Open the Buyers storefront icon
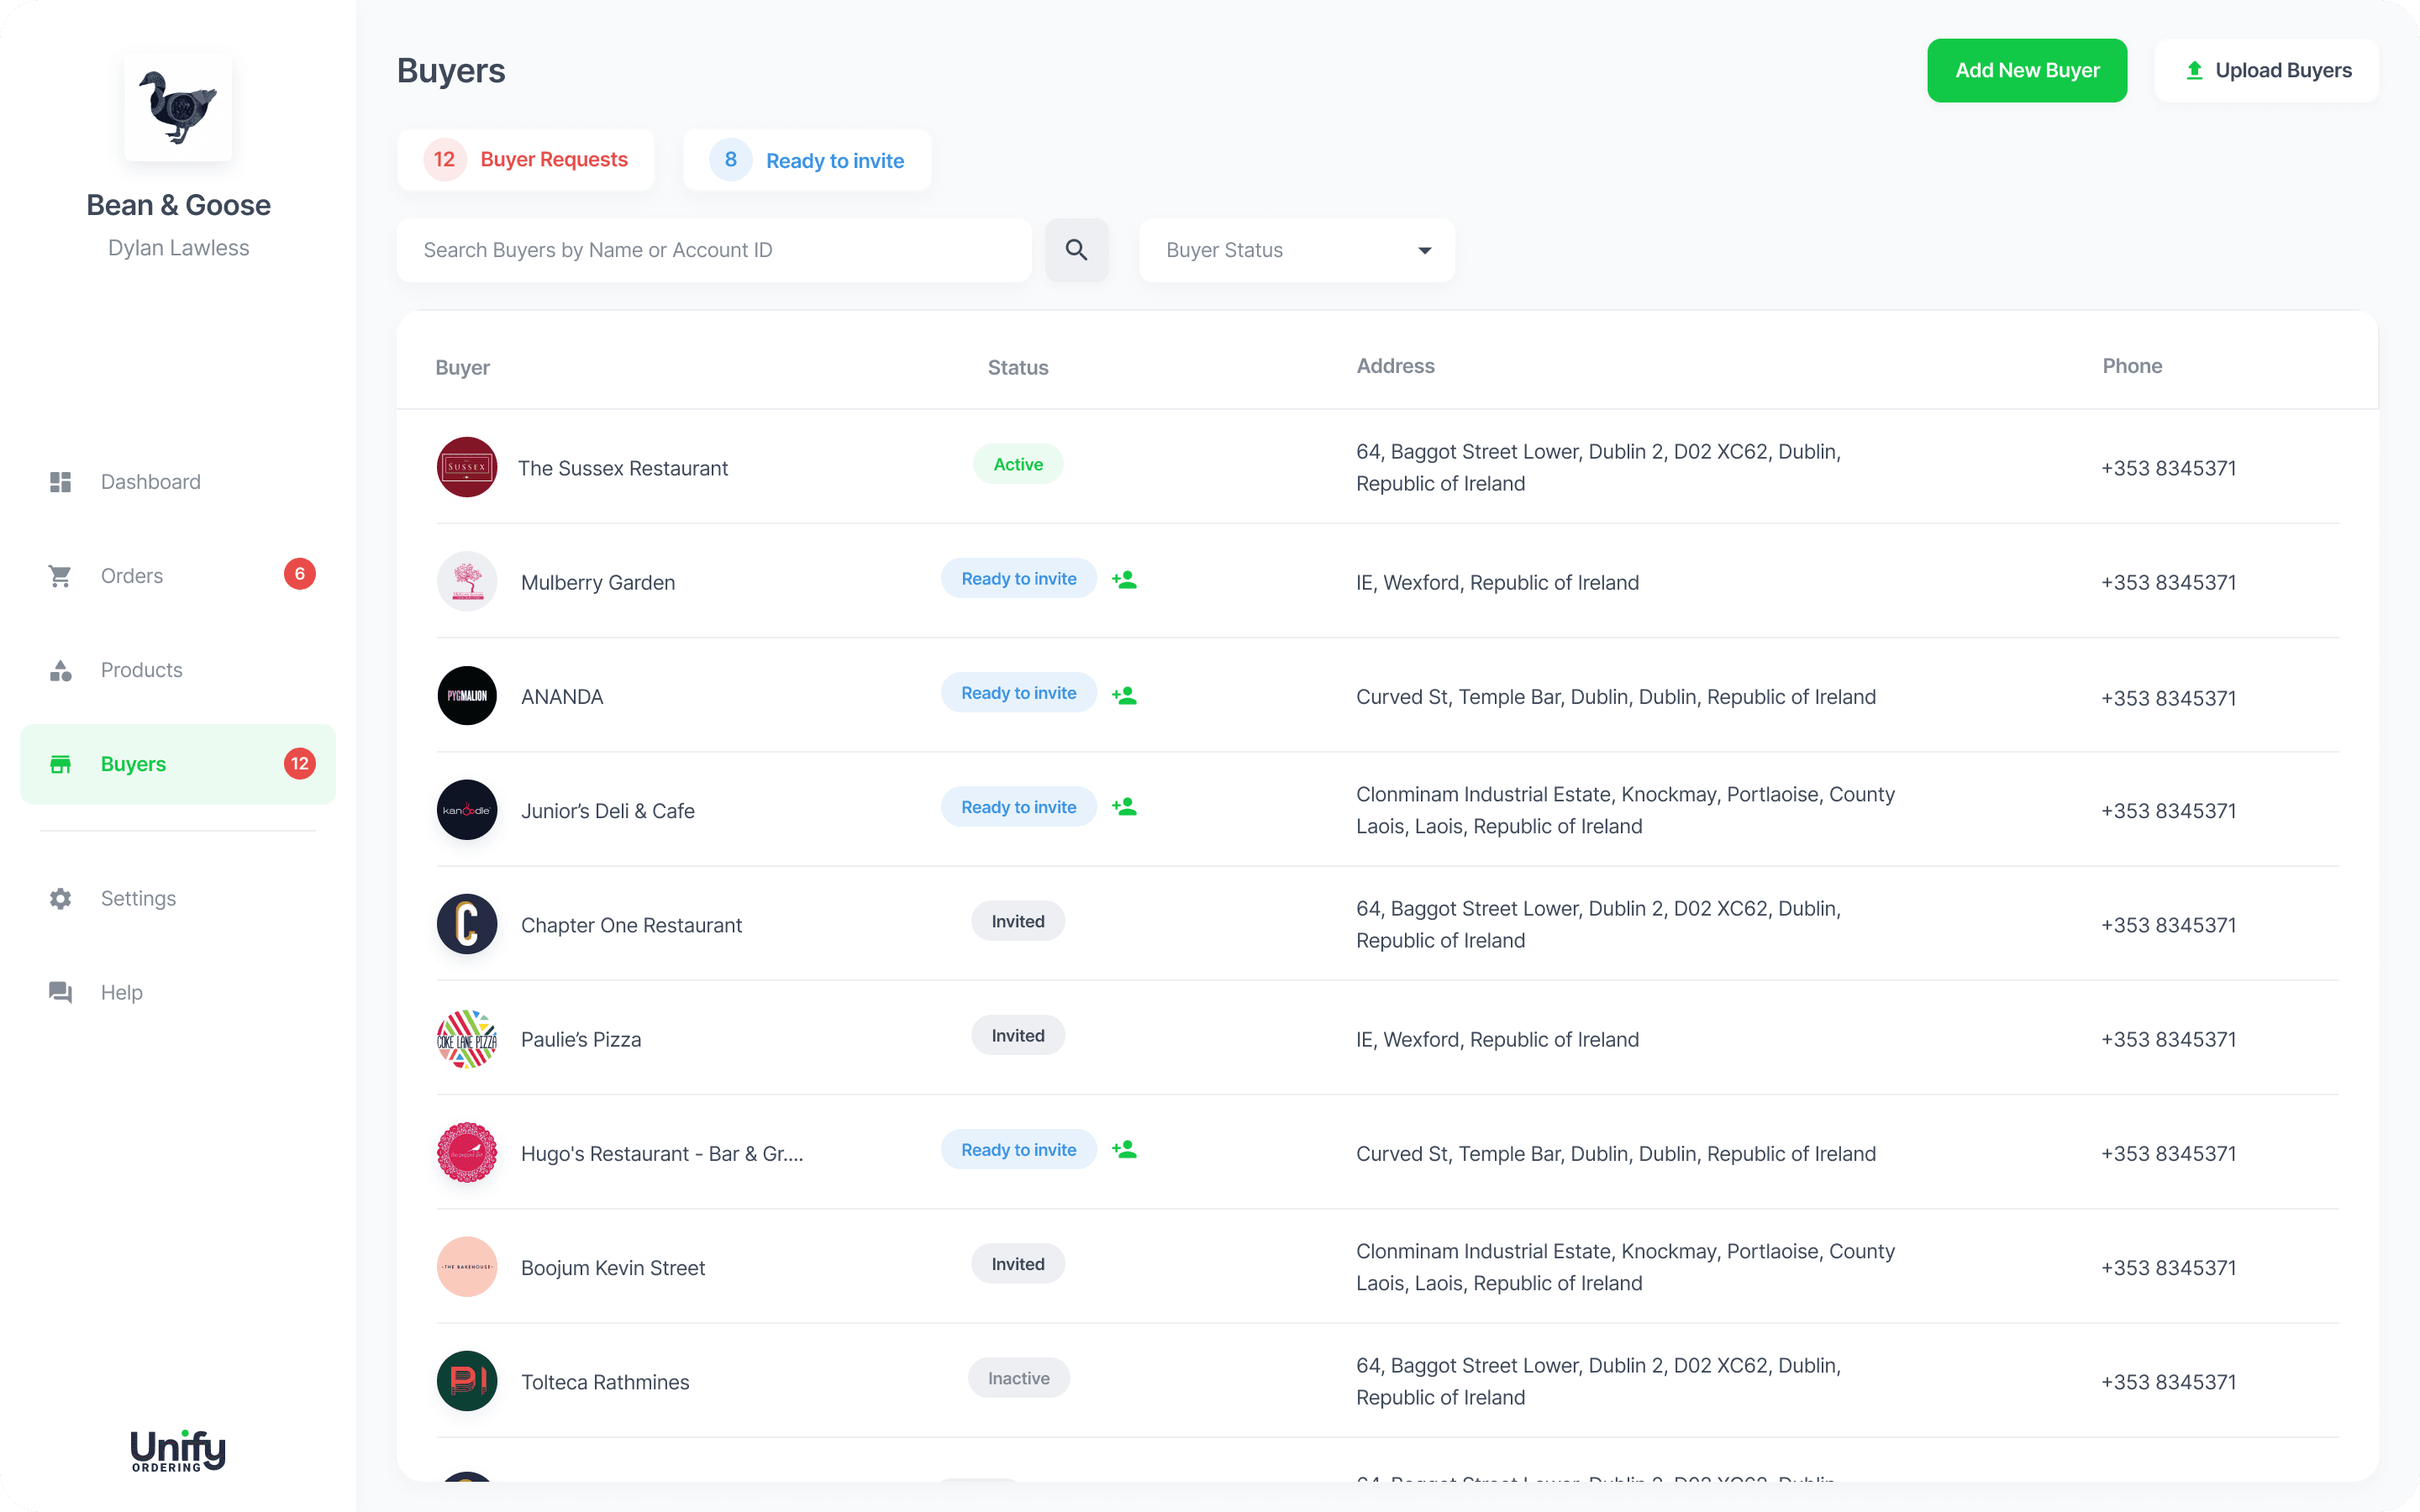 pyautogui.click(x=60, y=764)
